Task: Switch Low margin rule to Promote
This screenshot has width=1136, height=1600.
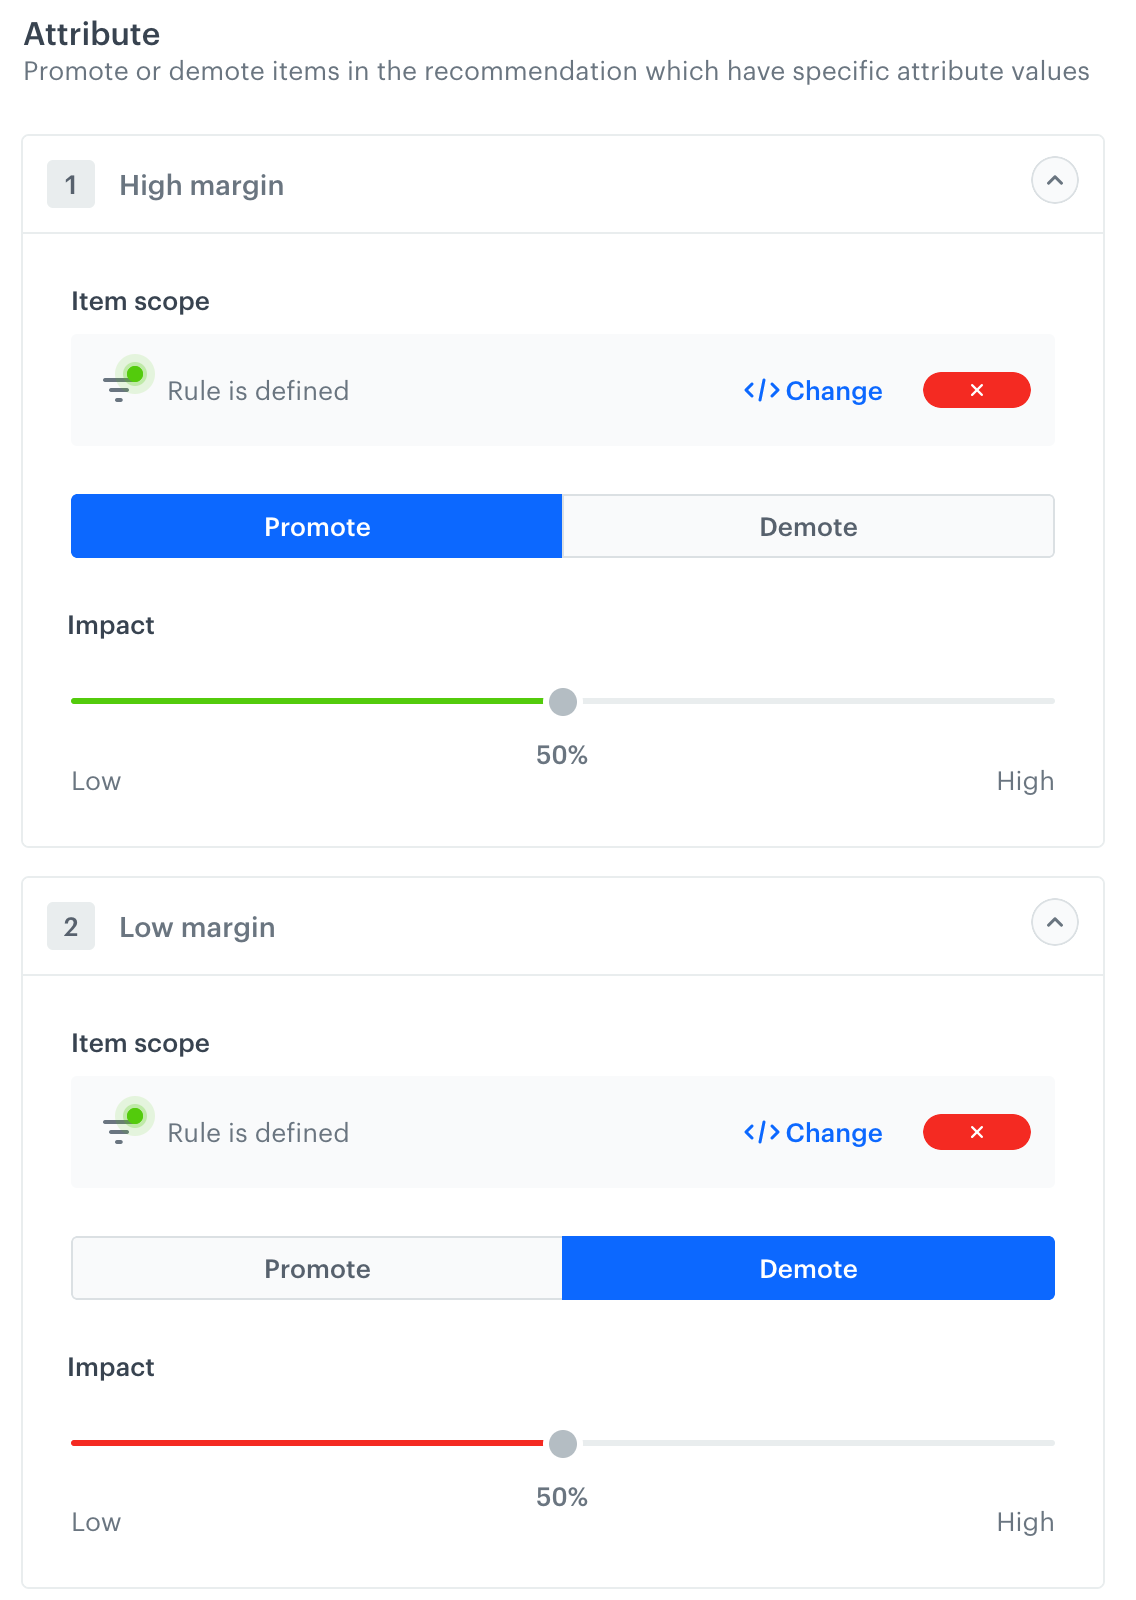Action: (x=316, y=1268)
